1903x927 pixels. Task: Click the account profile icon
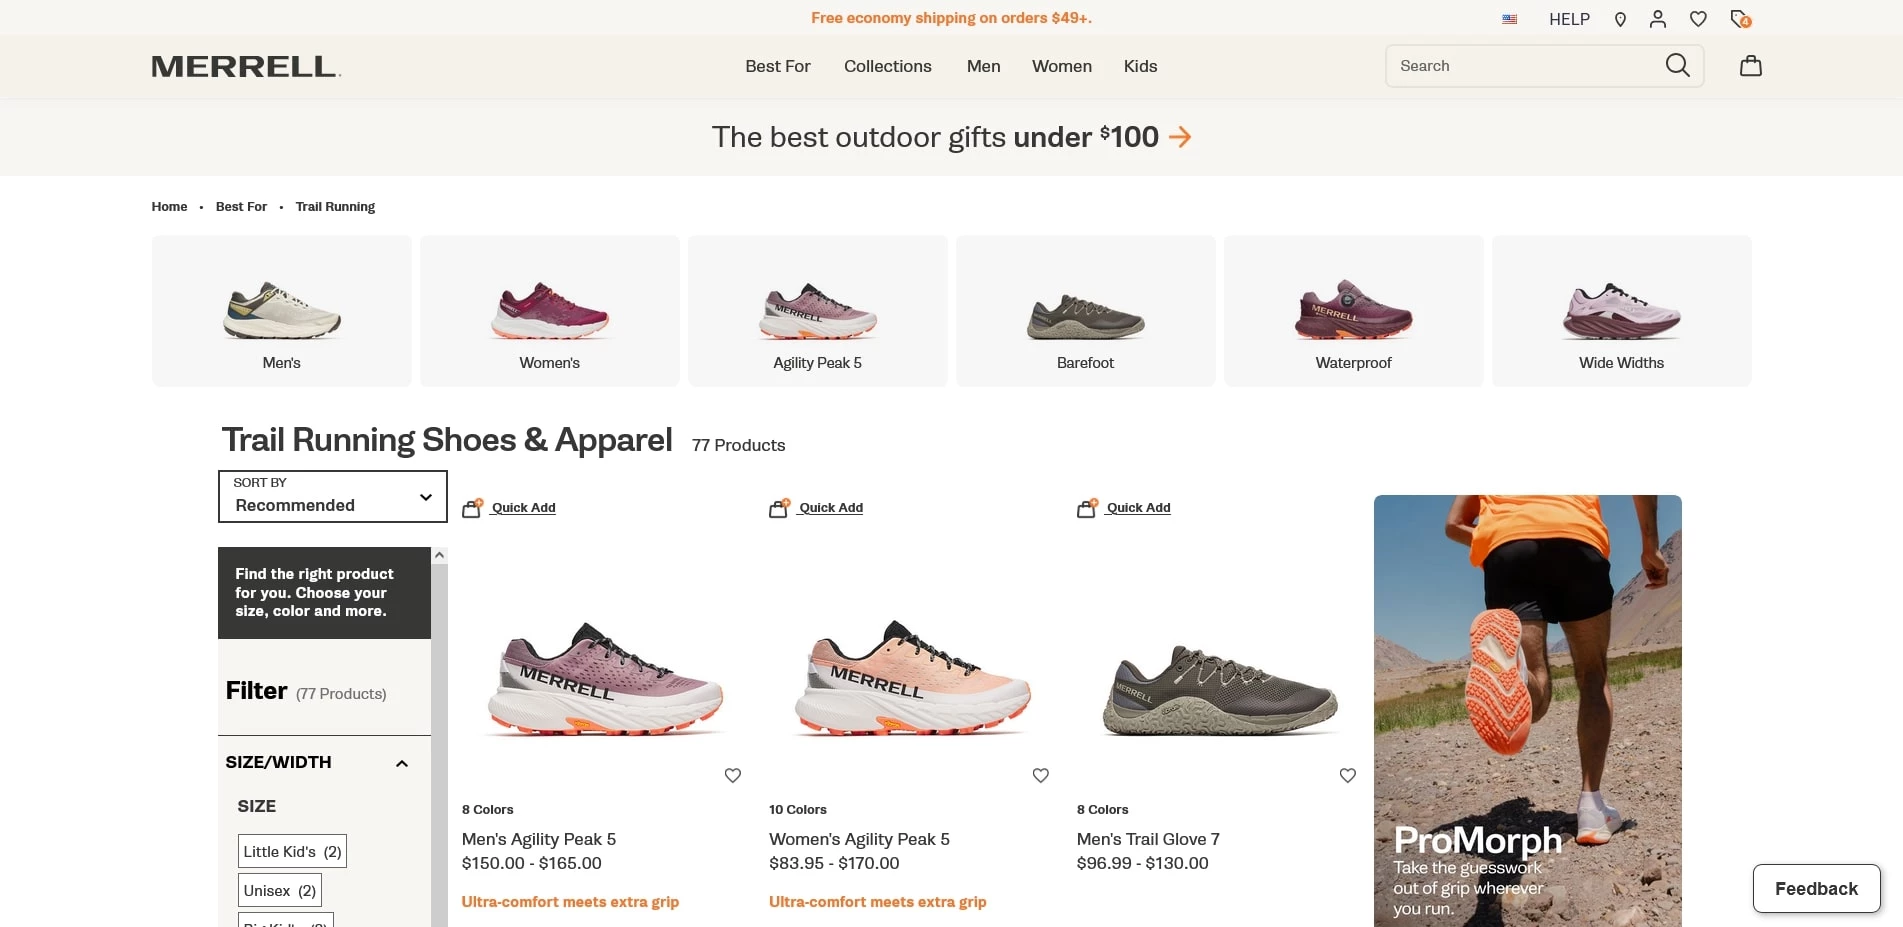pyautogui.click(x=1658, y=18)
